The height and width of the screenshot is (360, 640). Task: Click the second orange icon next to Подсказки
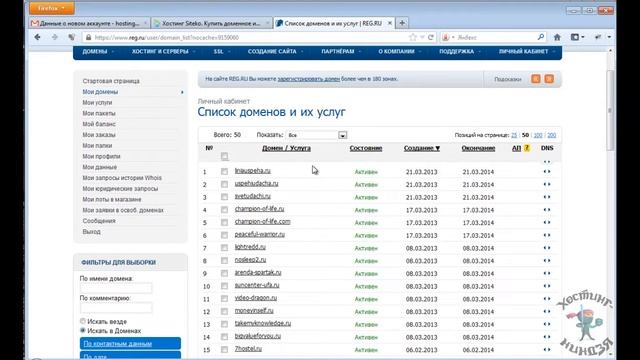coord(549,79)
